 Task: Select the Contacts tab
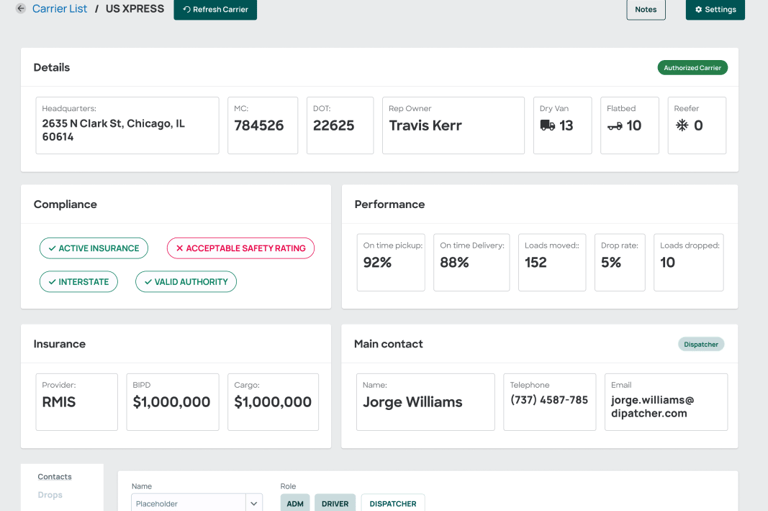point(55,477)
